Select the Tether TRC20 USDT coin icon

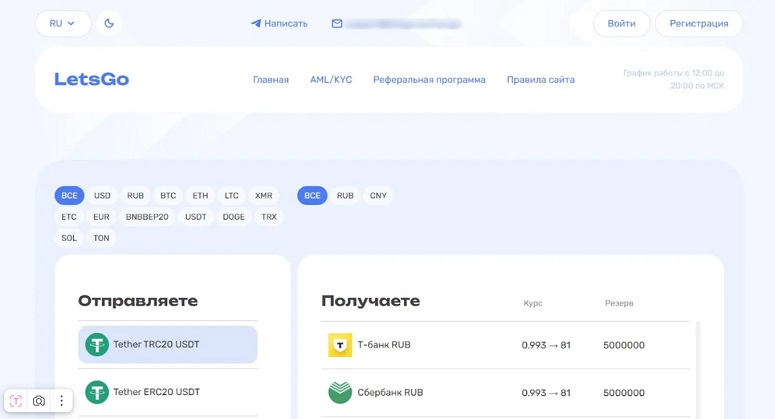(97, 345)
